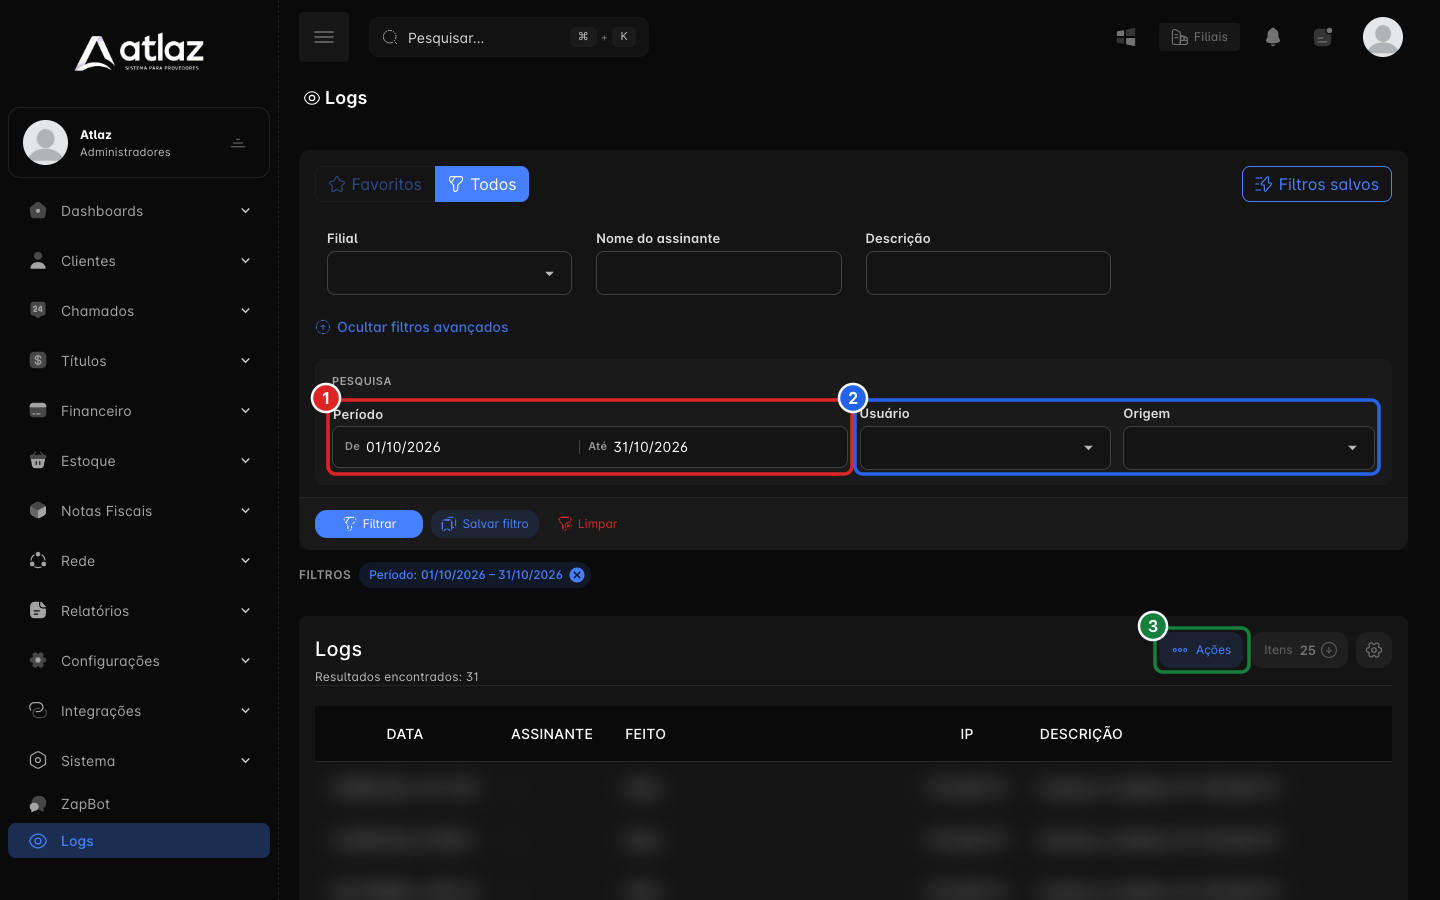The height and width of the screenshot is (900, 1440).
Task: Hide advanced filters link
Action: pos(412,327)
